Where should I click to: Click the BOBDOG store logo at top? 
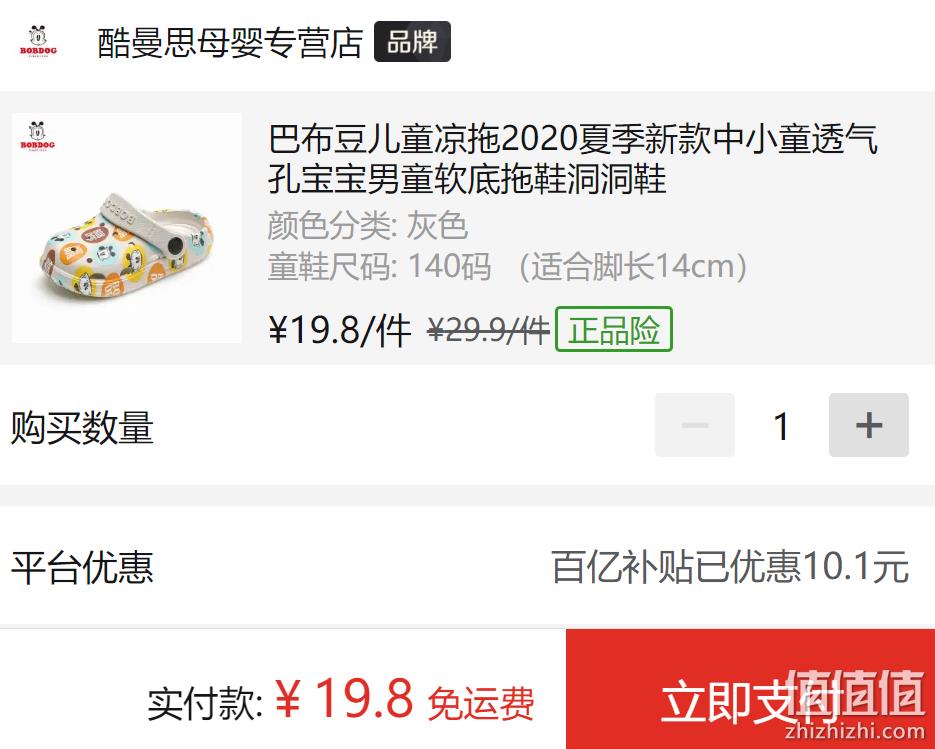tap(38, 41)
